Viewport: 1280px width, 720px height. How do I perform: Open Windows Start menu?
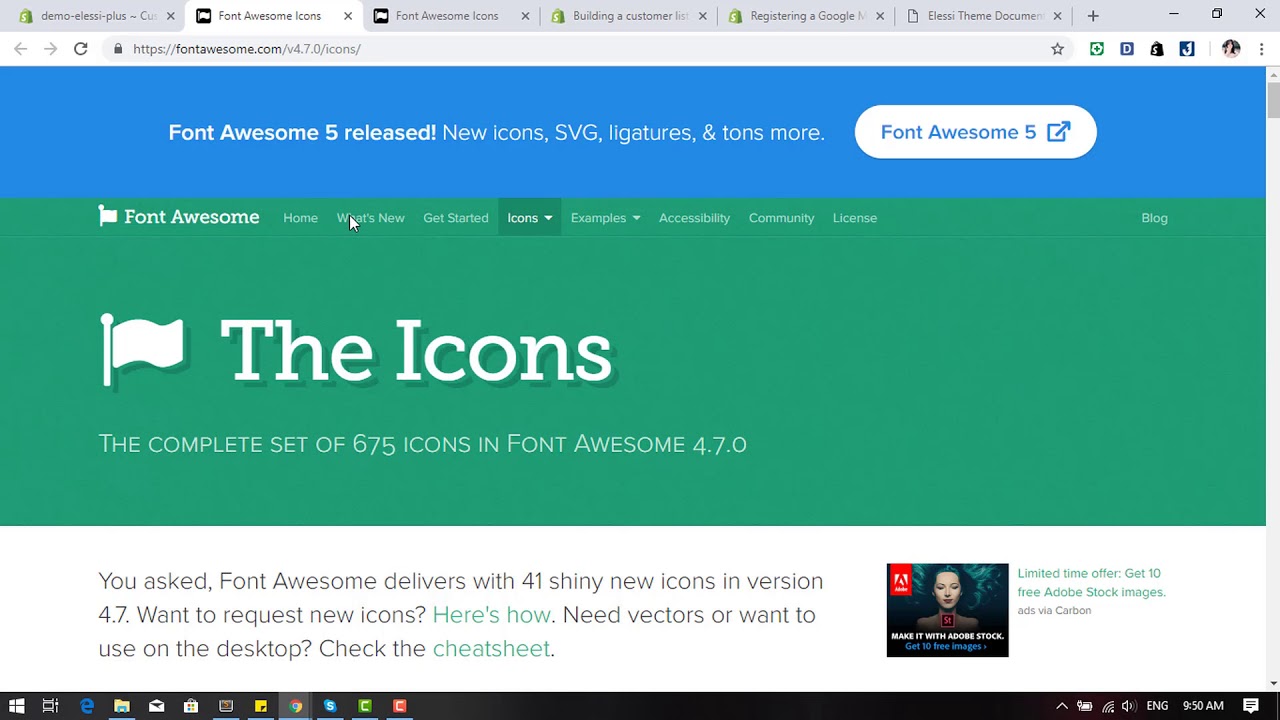(x=16, y=706)
